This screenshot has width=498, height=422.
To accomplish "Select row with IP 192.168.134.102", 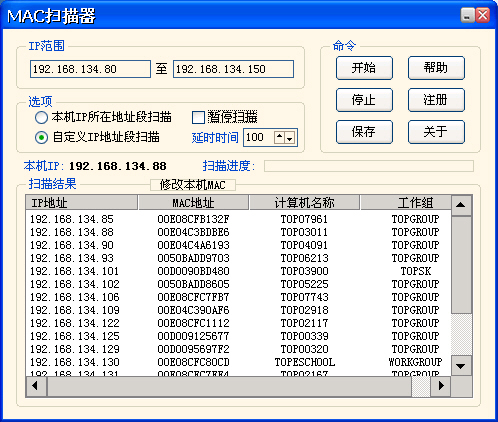I will pos(238,284).
